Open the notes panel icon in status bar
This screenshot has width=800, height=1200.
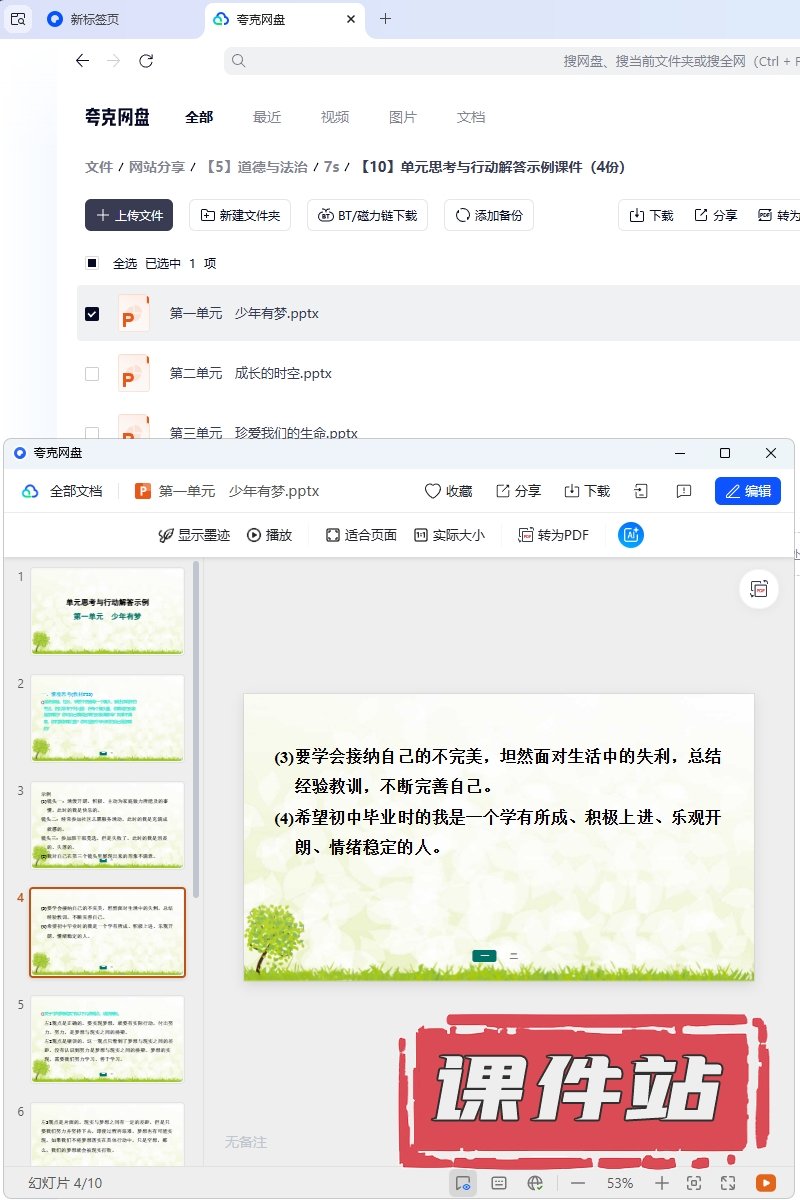pos(499,1183)
